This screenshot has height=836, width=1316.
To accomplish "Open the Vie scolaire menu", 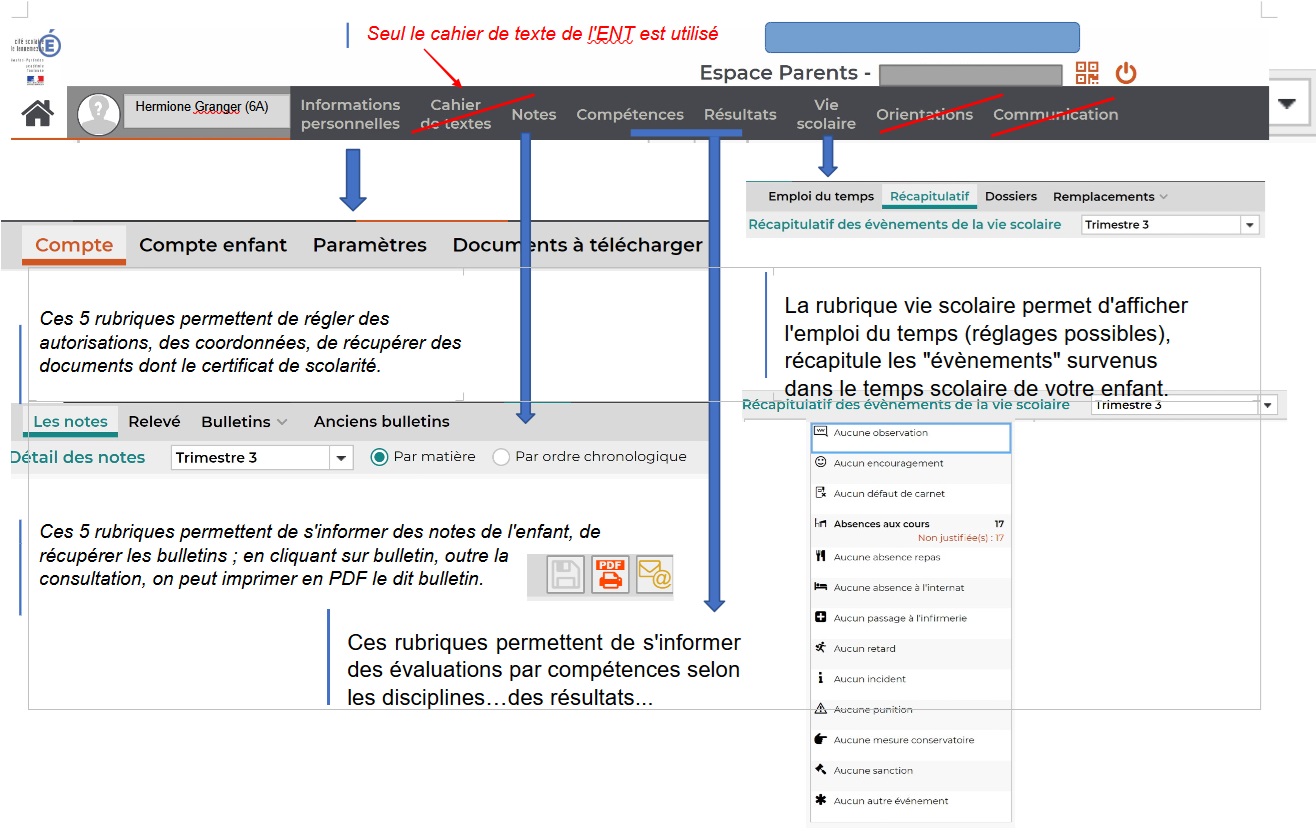I will tap(826, 114).
